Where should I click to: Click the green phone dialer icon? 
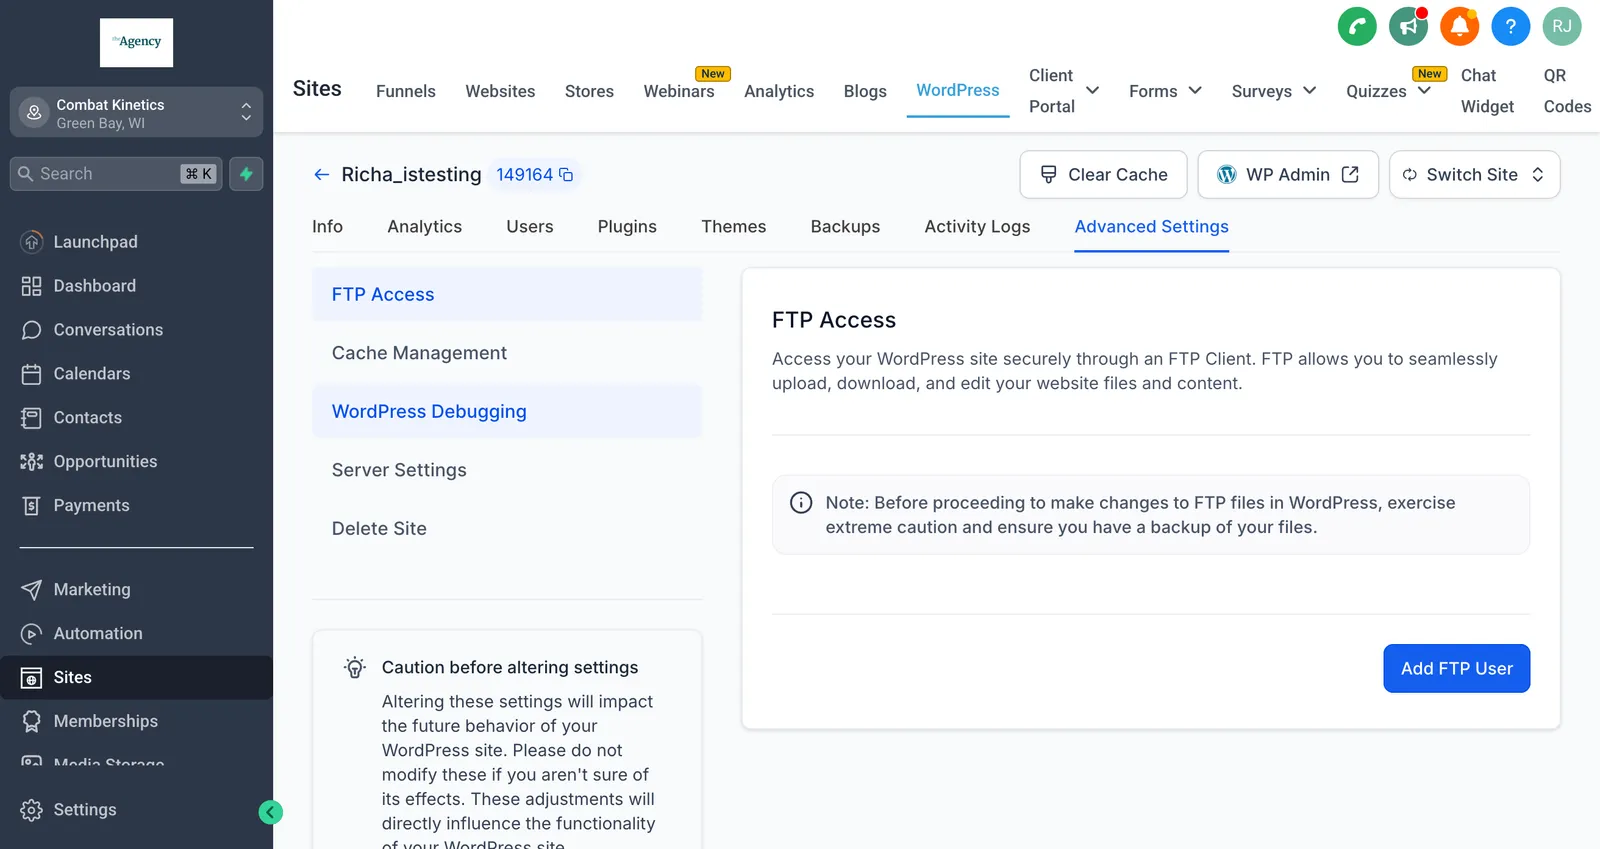pyautogui.click(x=1357, y=26)
